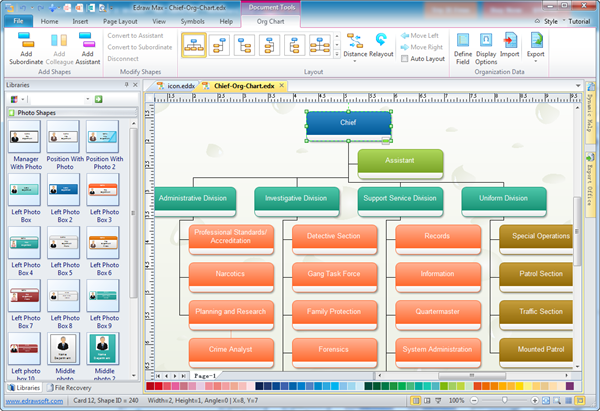Select the Gang Task Force box
The width and height of the screenshot is (600, 411).
[334, 277]
